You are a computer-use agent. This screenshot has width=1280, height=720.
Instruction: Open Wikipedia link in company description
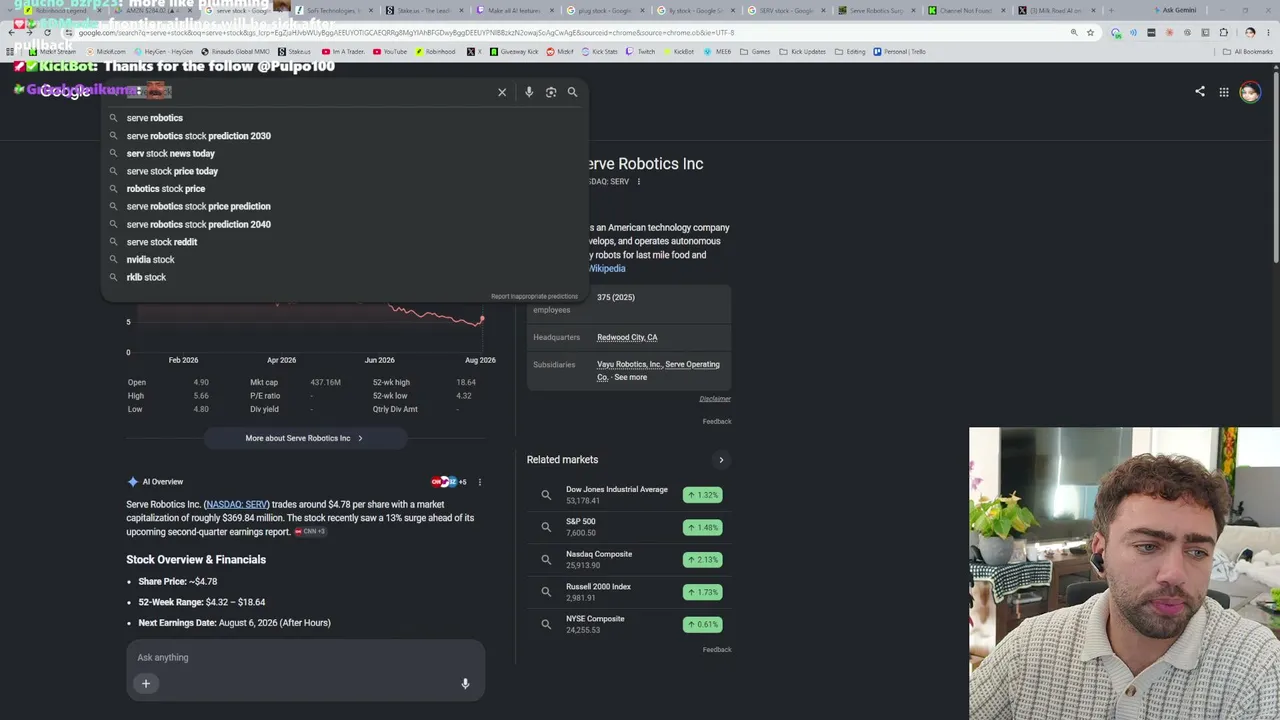click(x=607, y=268)
